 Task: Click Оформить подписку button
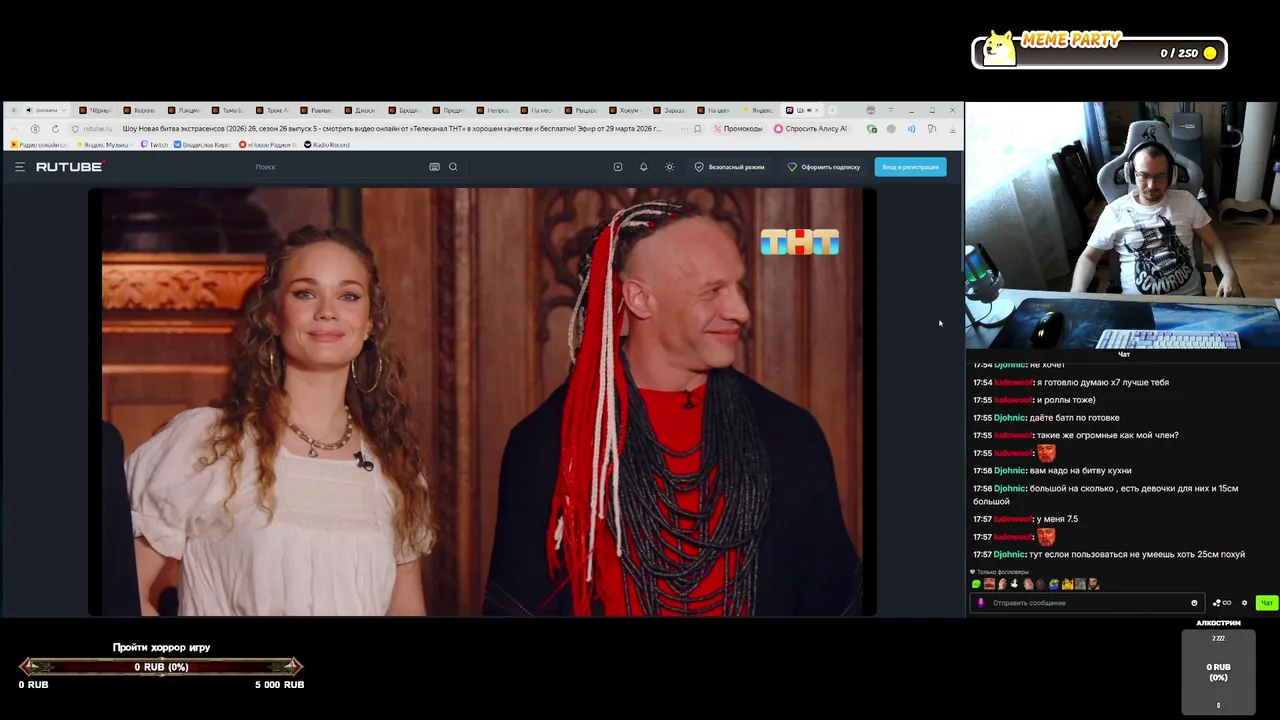coord(824,167)
